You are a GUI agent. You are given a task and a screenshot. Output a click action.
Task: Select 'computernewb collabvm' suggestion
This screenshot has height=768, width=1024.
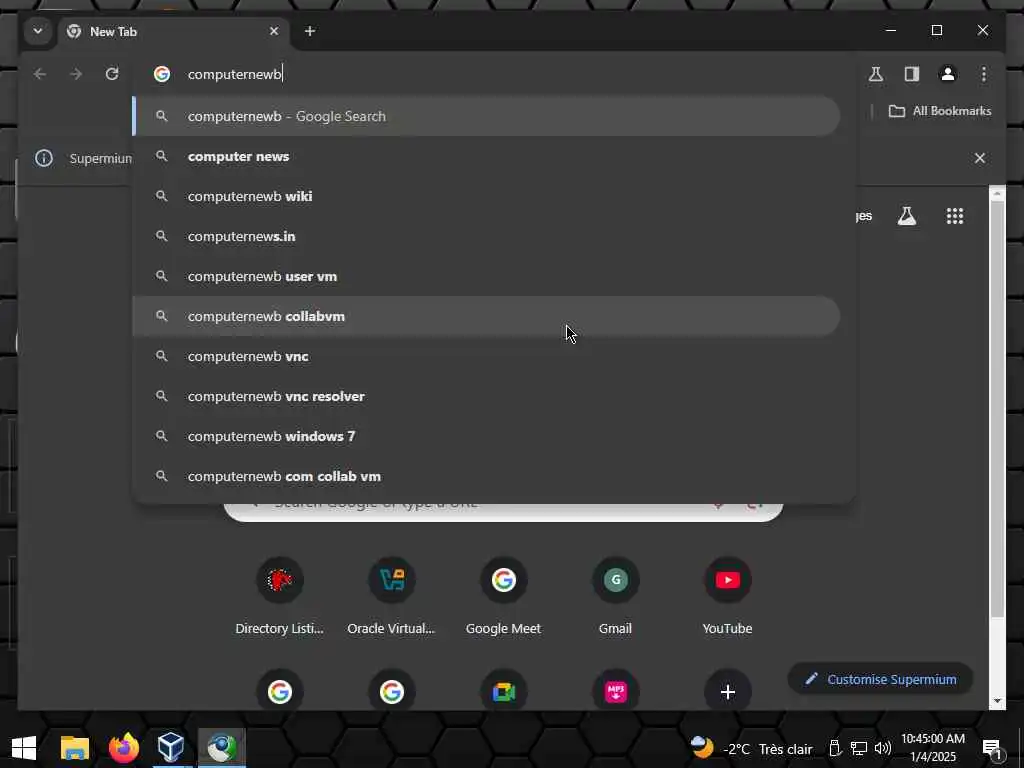[487, 316]
